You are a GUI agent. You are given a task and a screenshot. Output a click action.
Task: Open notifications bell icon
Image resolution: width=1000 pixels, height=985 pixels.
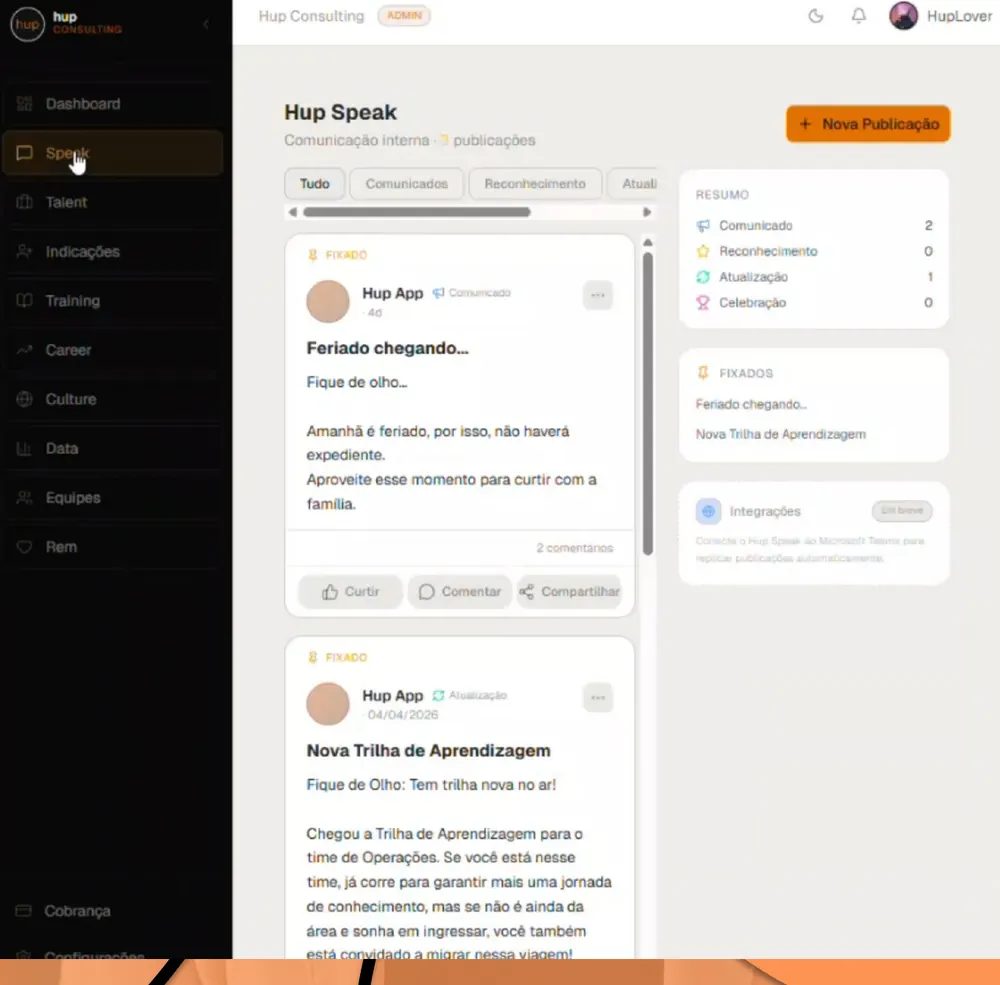point(859,16)
